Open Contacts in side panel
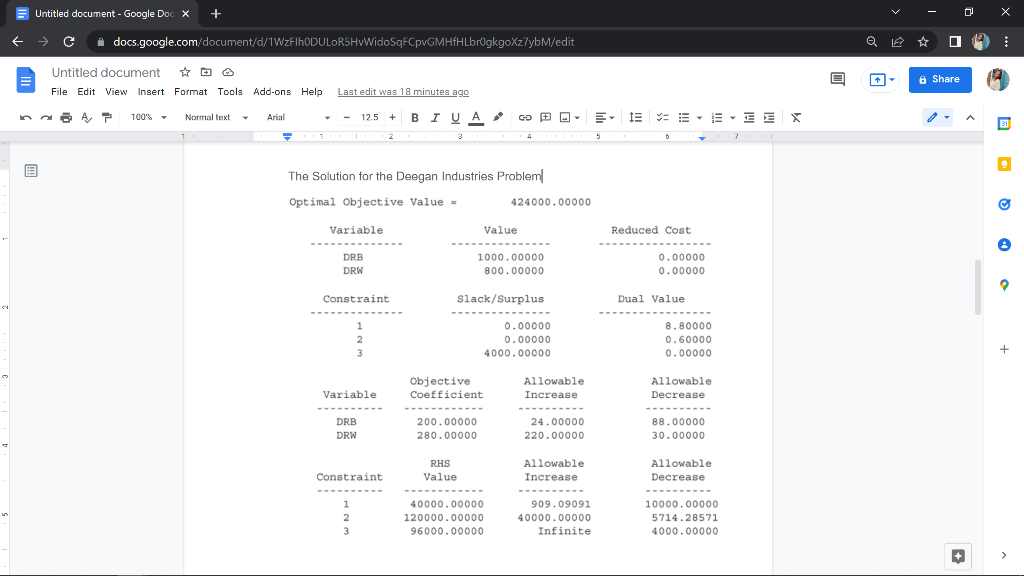This screenshot has height=576, width=1024. click(1004, 245)
